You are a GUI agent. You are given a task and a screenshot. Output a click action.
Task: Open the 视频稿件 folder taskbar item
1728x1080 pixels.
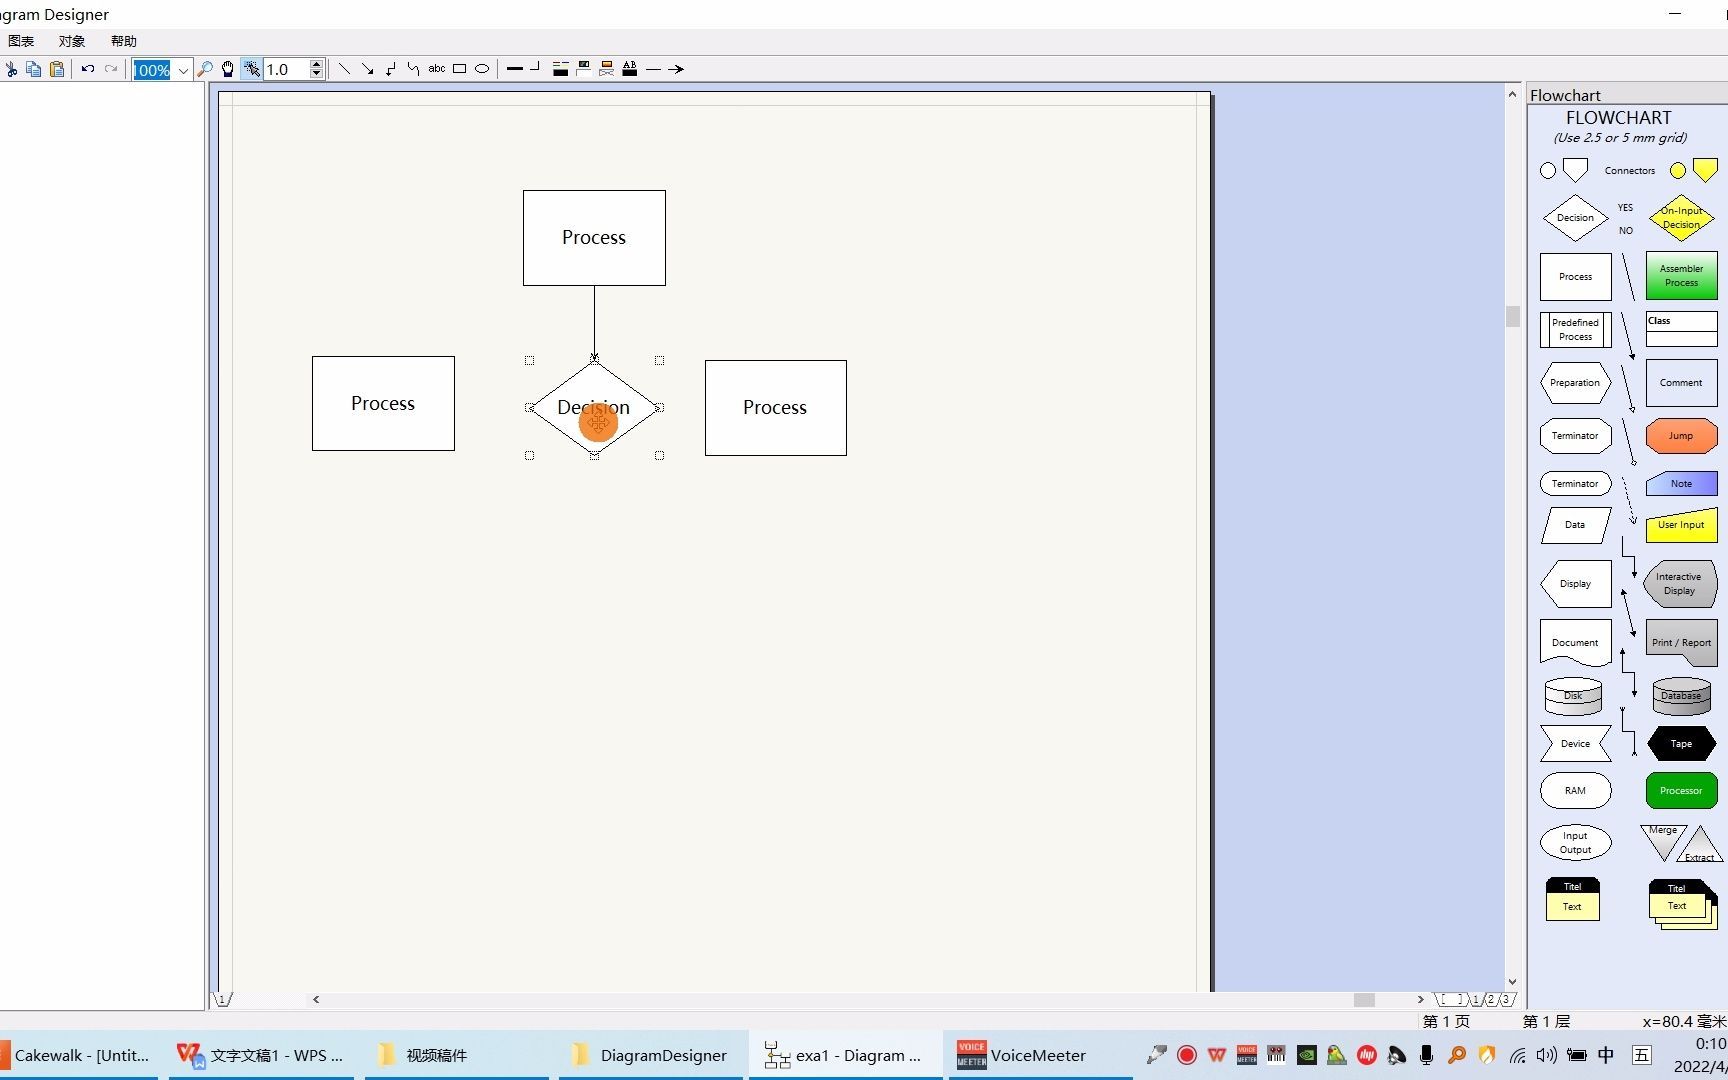(457, 1055)
